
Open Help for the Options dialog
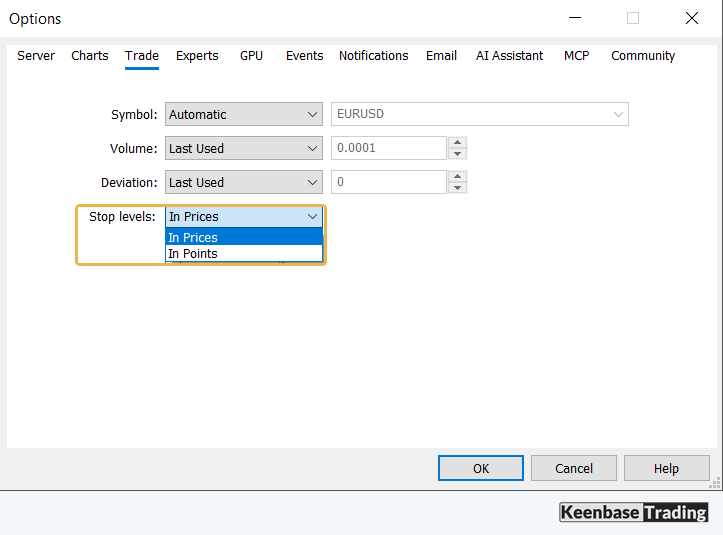(666, 468)
